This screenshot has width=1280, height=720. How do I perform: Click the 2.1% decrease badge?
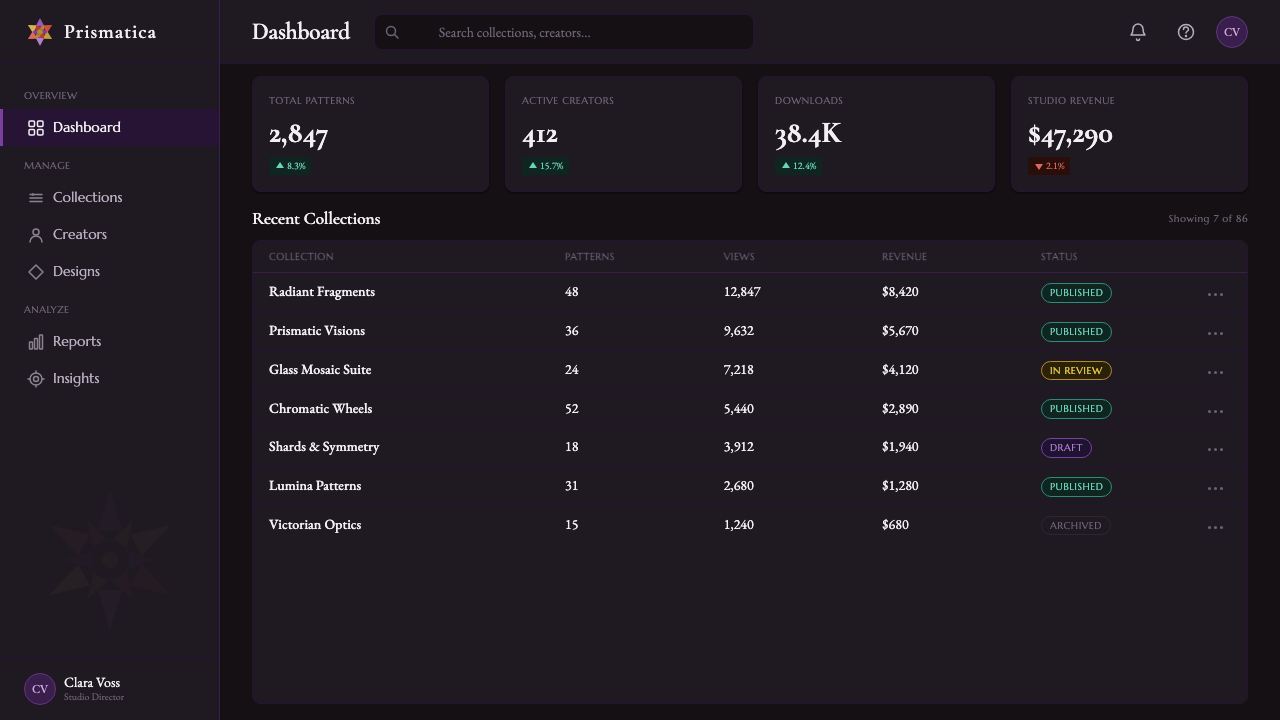pos(1049,166)
